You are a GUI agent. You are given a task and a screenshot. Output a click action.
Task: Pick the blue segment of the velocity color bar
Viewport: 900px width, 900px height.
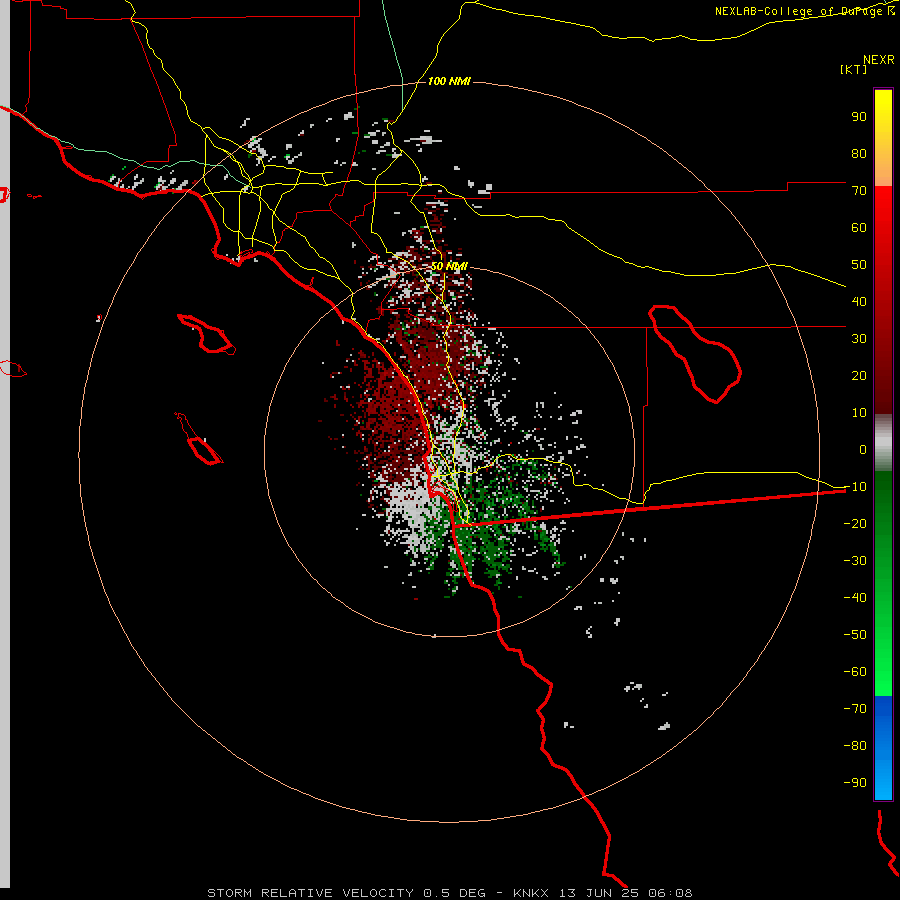pos(883,748)
